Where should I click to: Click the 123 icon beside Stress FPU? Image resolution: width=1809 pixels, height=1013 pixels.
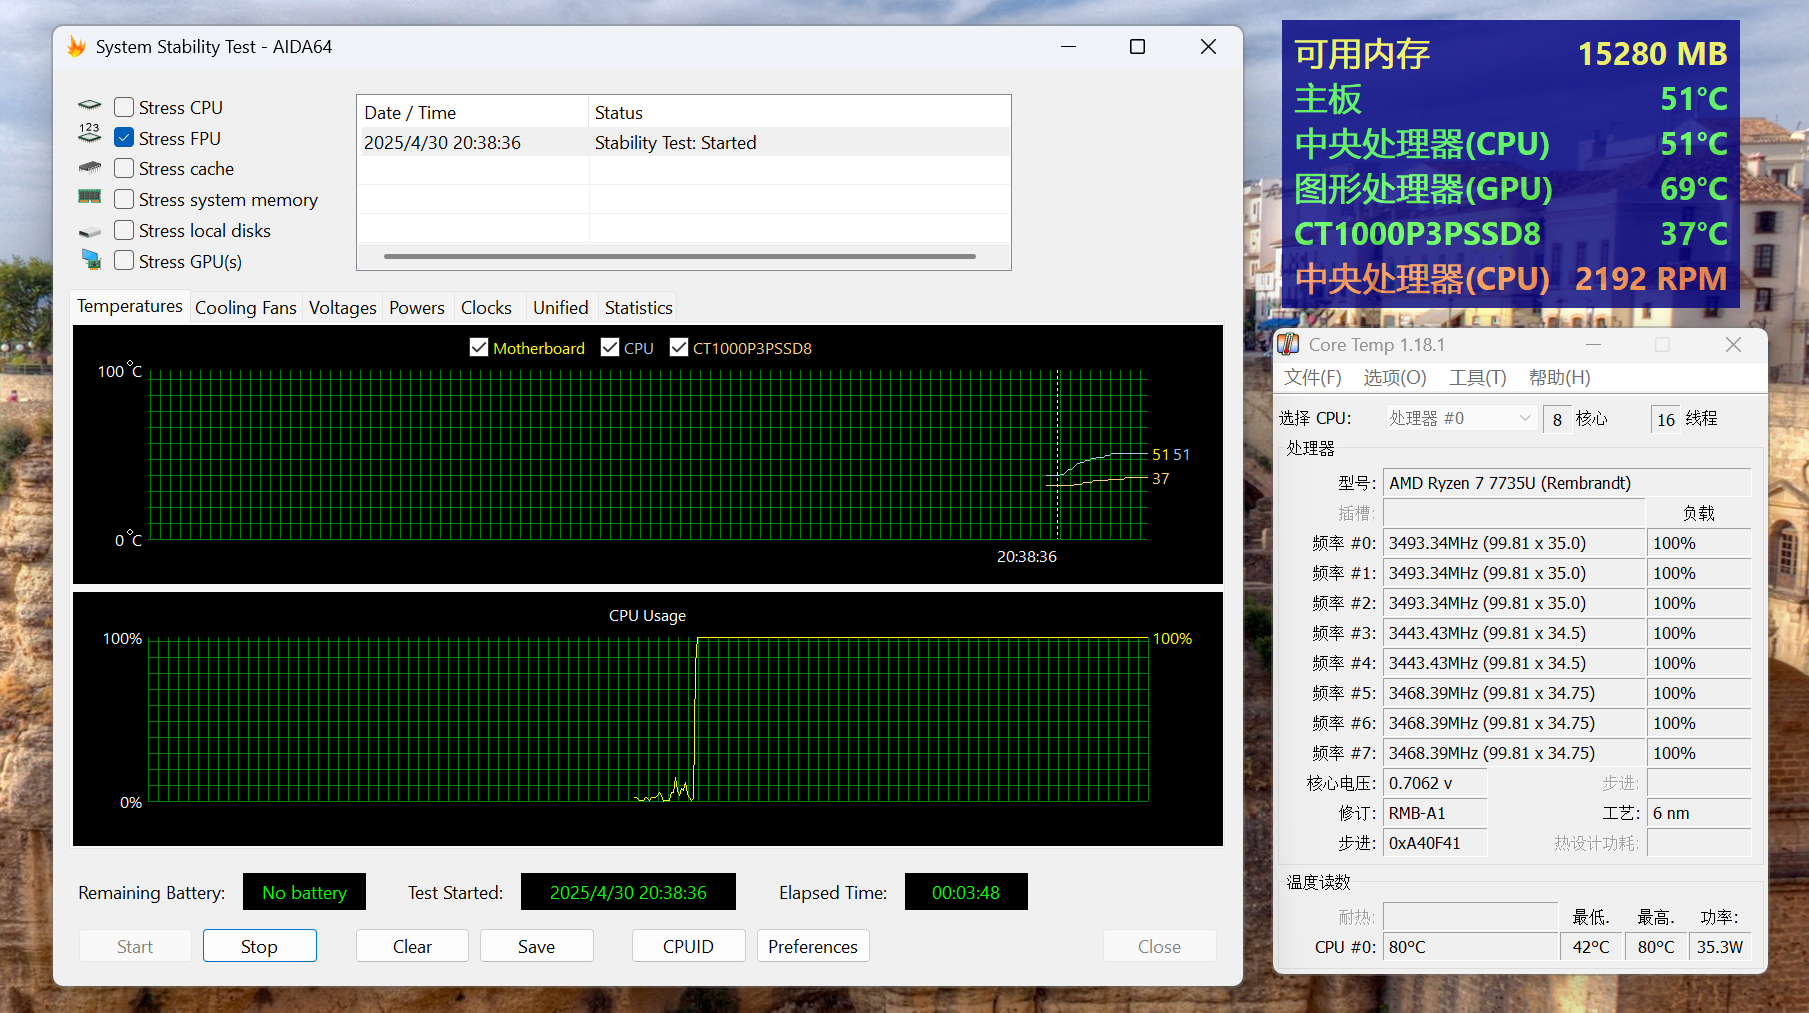click(90, 133)
